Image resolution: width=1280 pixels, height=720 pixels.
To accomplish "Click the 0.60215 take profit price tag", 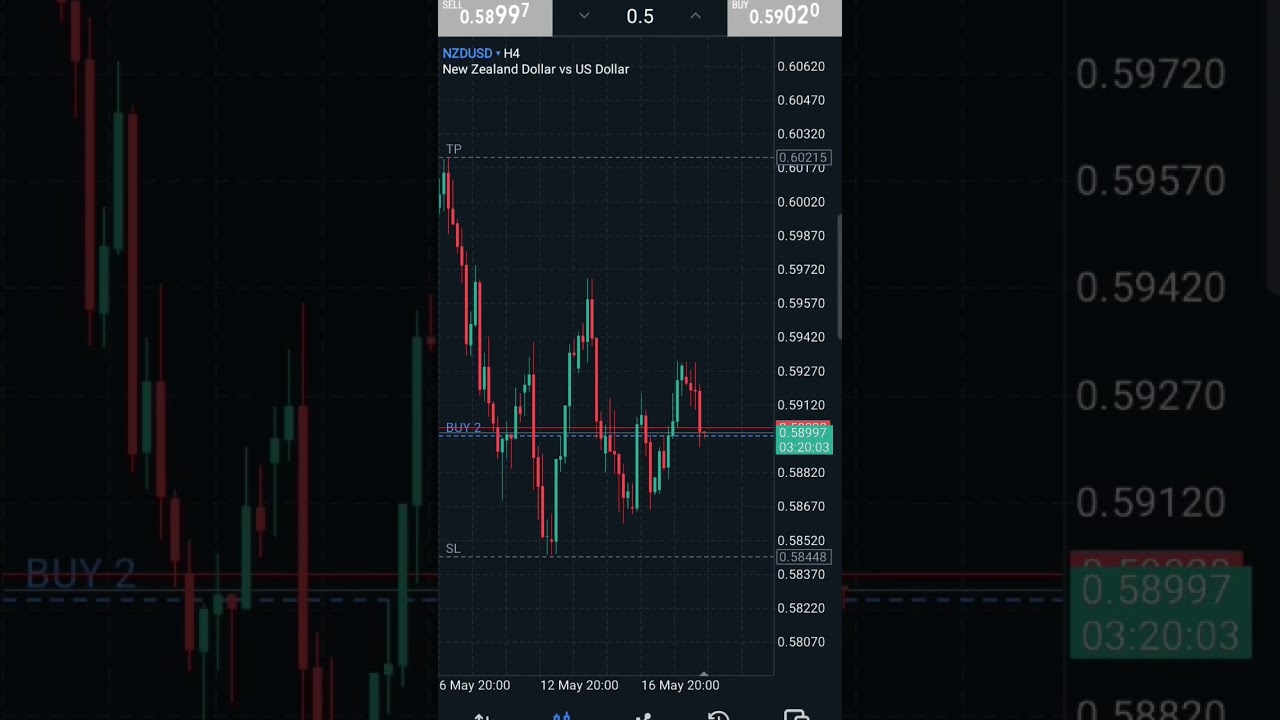I will coord(803,158).
